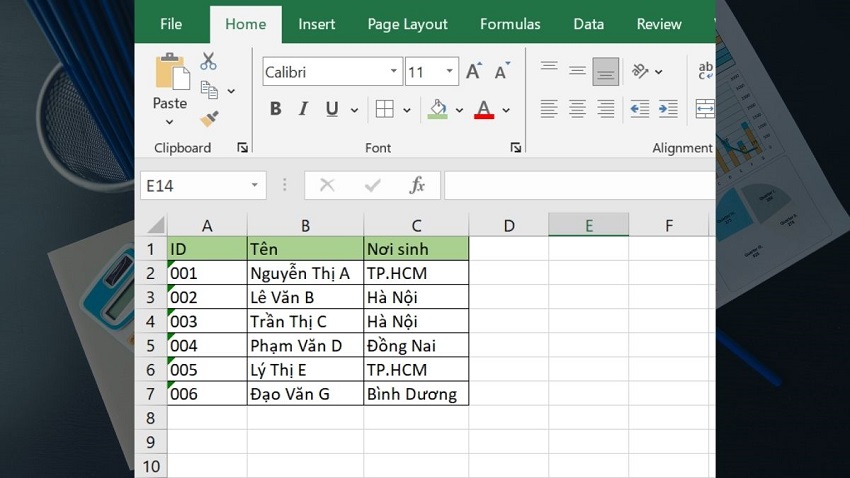Click the Format Painter brush icon
850x478 pixels.
tap(208, 119)
